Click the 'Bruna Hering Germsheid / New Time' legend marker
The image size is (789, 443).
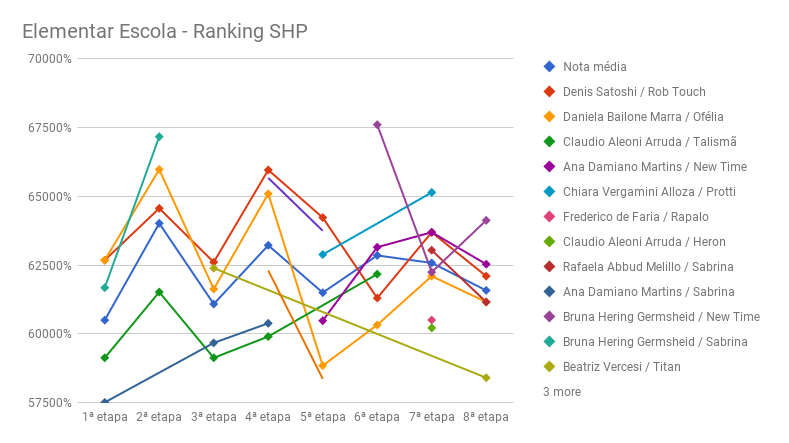(x=549, y=317)
